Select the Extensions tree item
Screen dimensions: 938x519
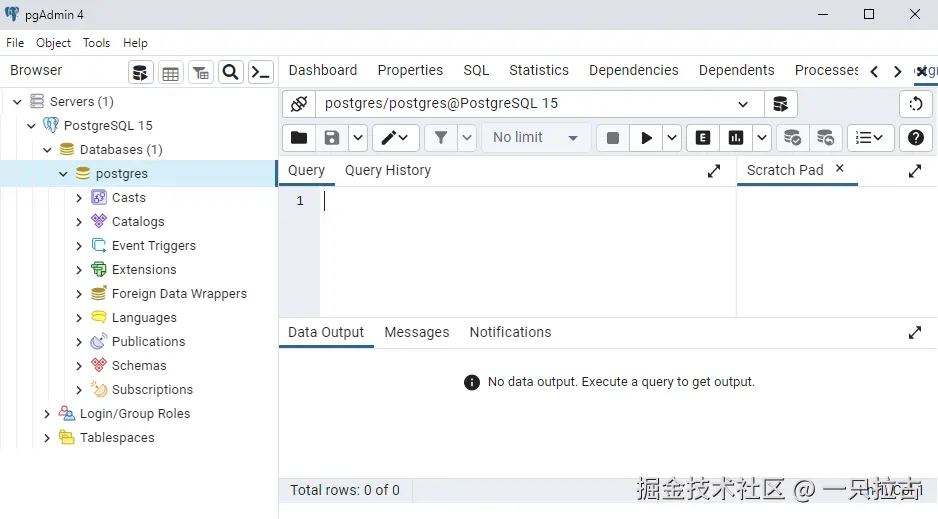pos(144,270)
